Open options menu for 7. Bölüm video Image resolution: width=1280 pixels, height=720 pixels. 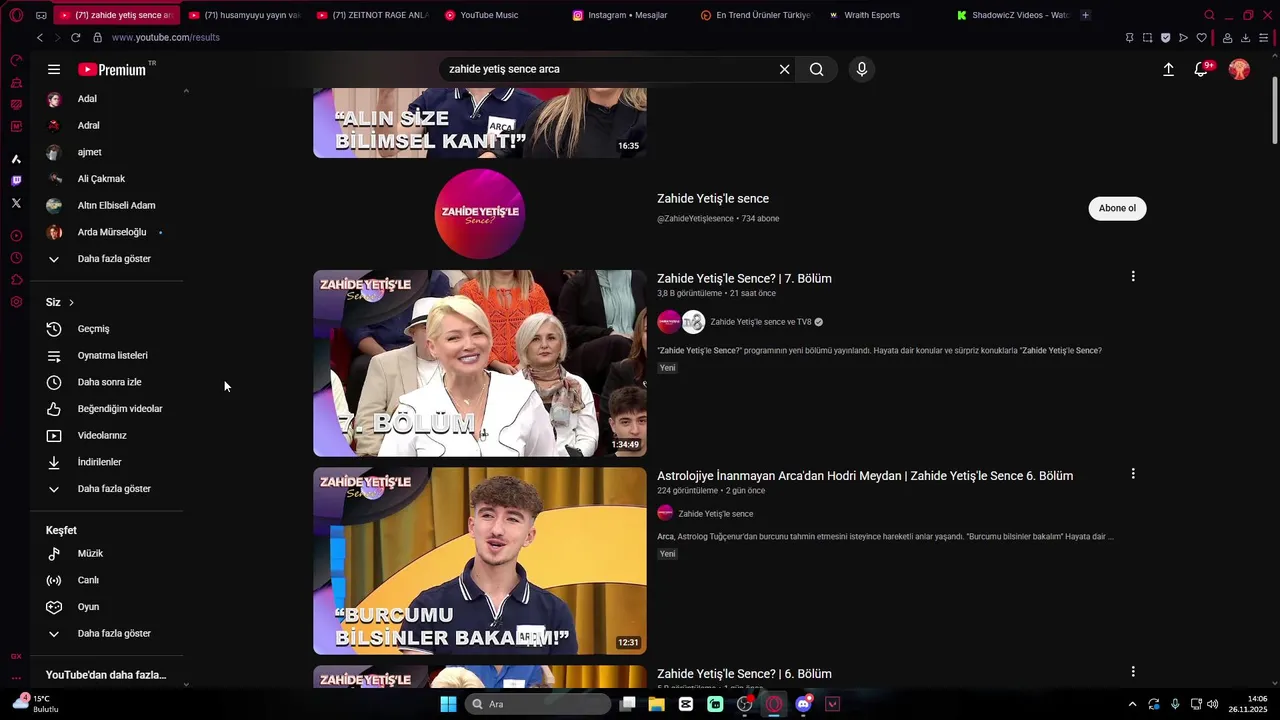[1133, 276]
